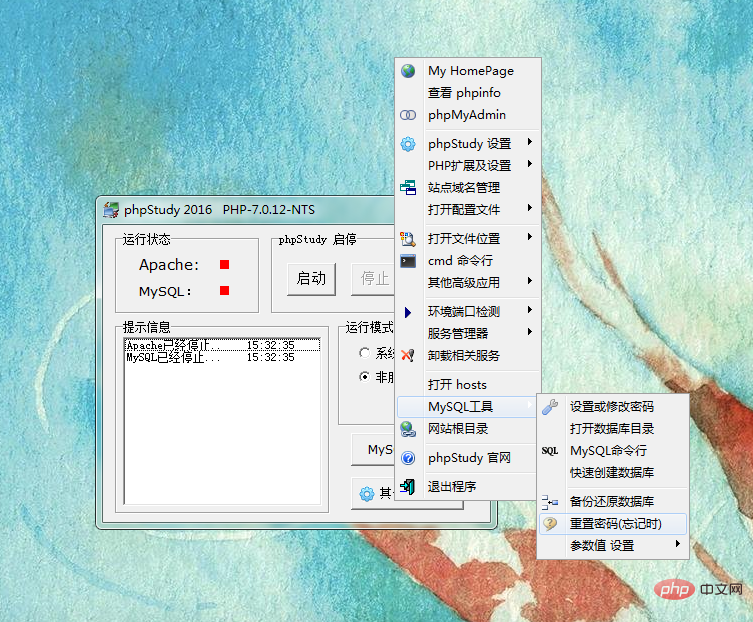Click the blue play icon beside 环境端口检测
This screenshot has width=753, height=622.
[408, 313]
